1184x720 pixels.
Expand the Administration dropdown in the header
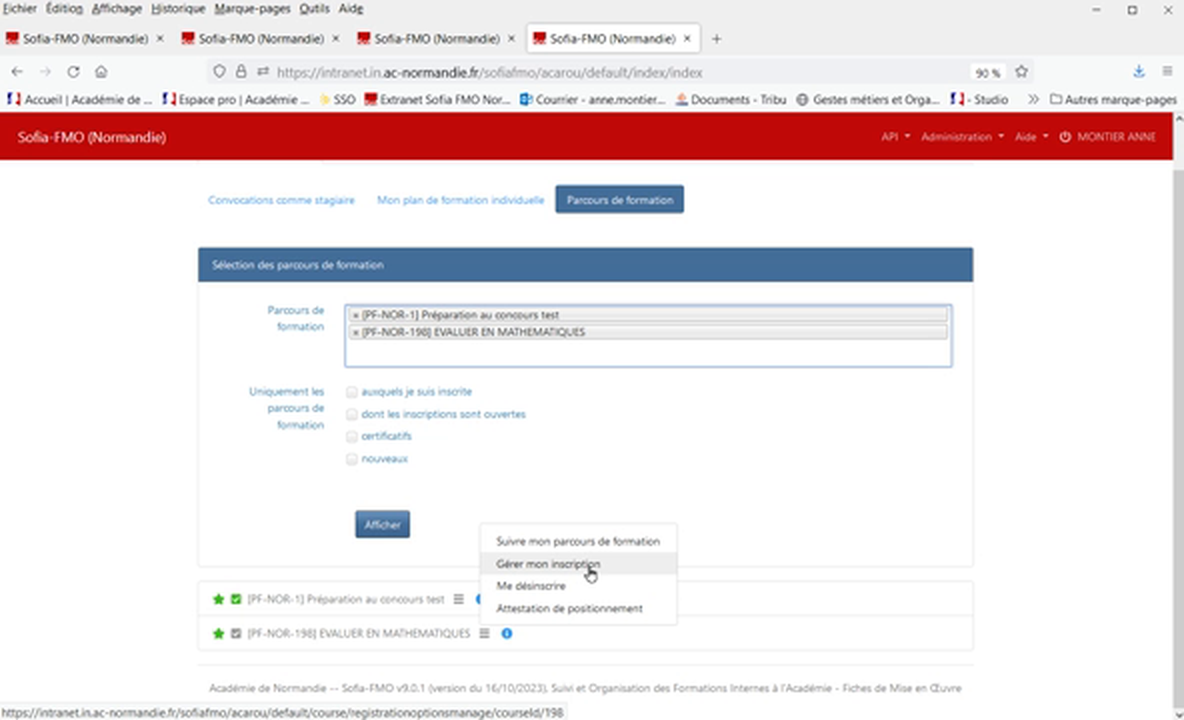coord(962,137)
